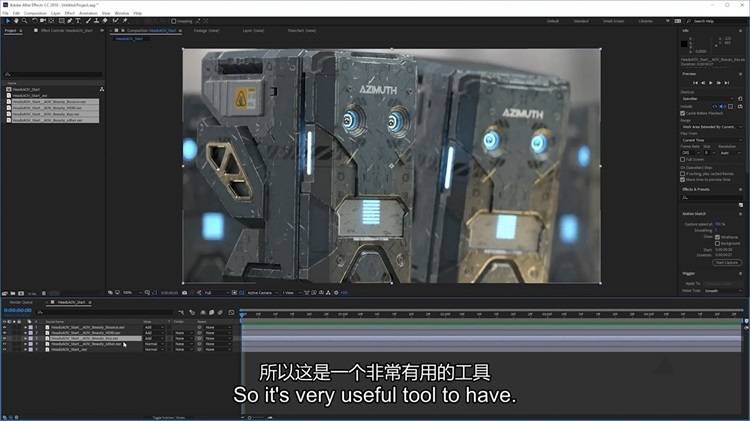Open the Animation menu
Viewport: 750px width, 421px height.
pyautogui.click(x=88, y=13)
